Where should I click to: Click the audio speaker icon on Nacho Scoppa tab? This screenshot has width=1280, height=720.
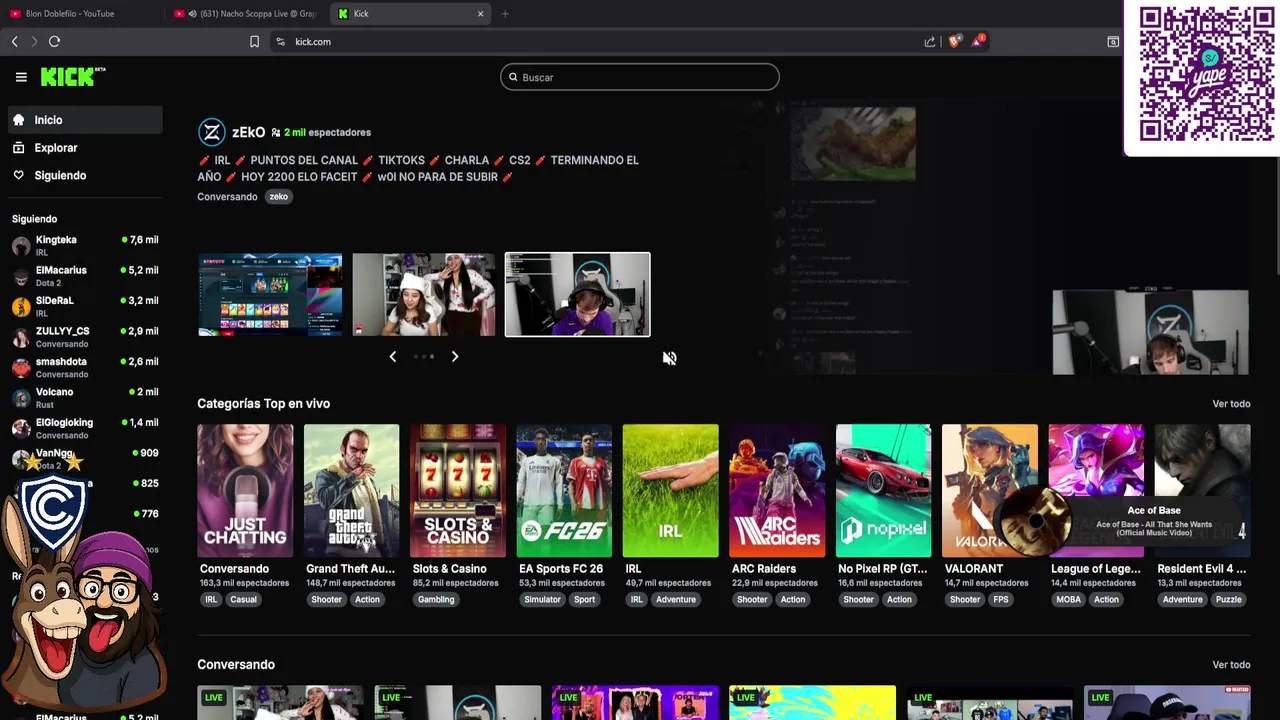pos(192,14)
